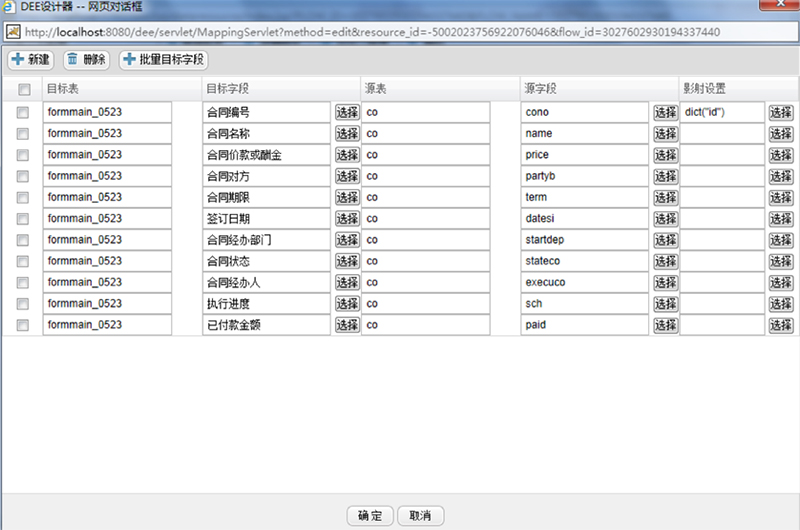Enable the checkbox for the 签订日期 row

(x=23, y=219)
